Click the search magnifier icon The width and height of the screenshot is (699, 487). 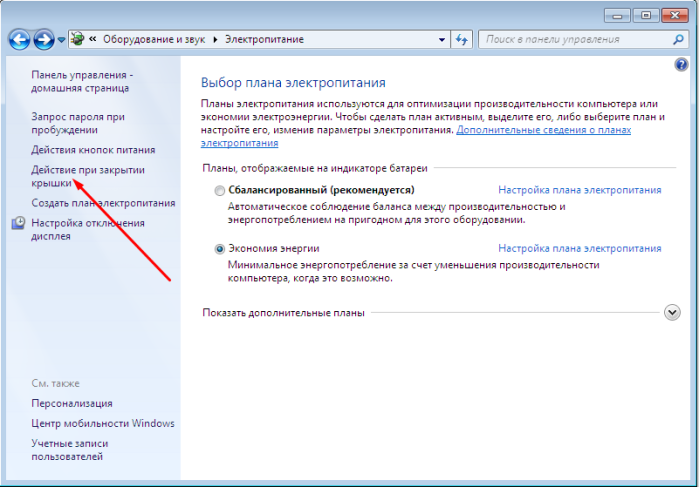pyautogui.click(x=678, y=39)
